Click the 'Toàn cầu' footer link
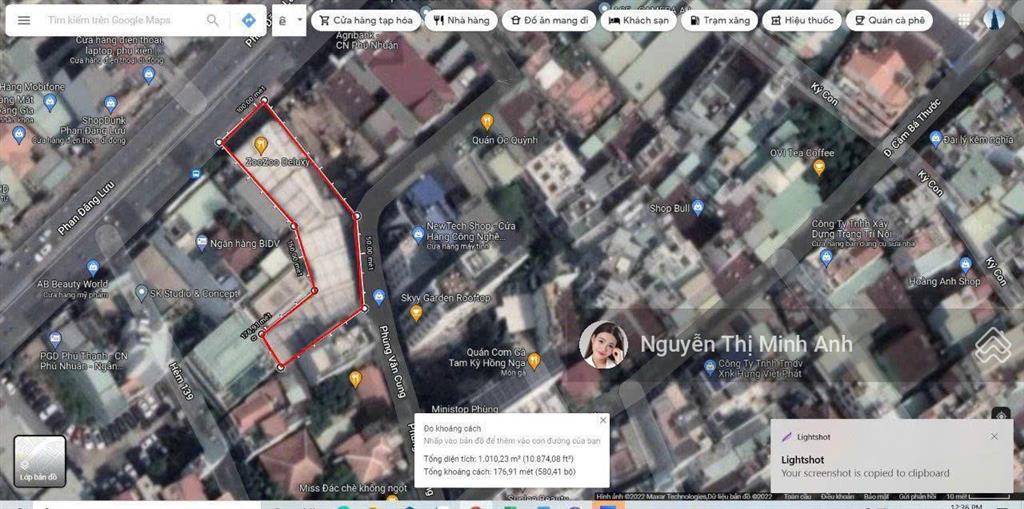The width and height of the screenshot is (1024, 509). [x=796, y=497]
